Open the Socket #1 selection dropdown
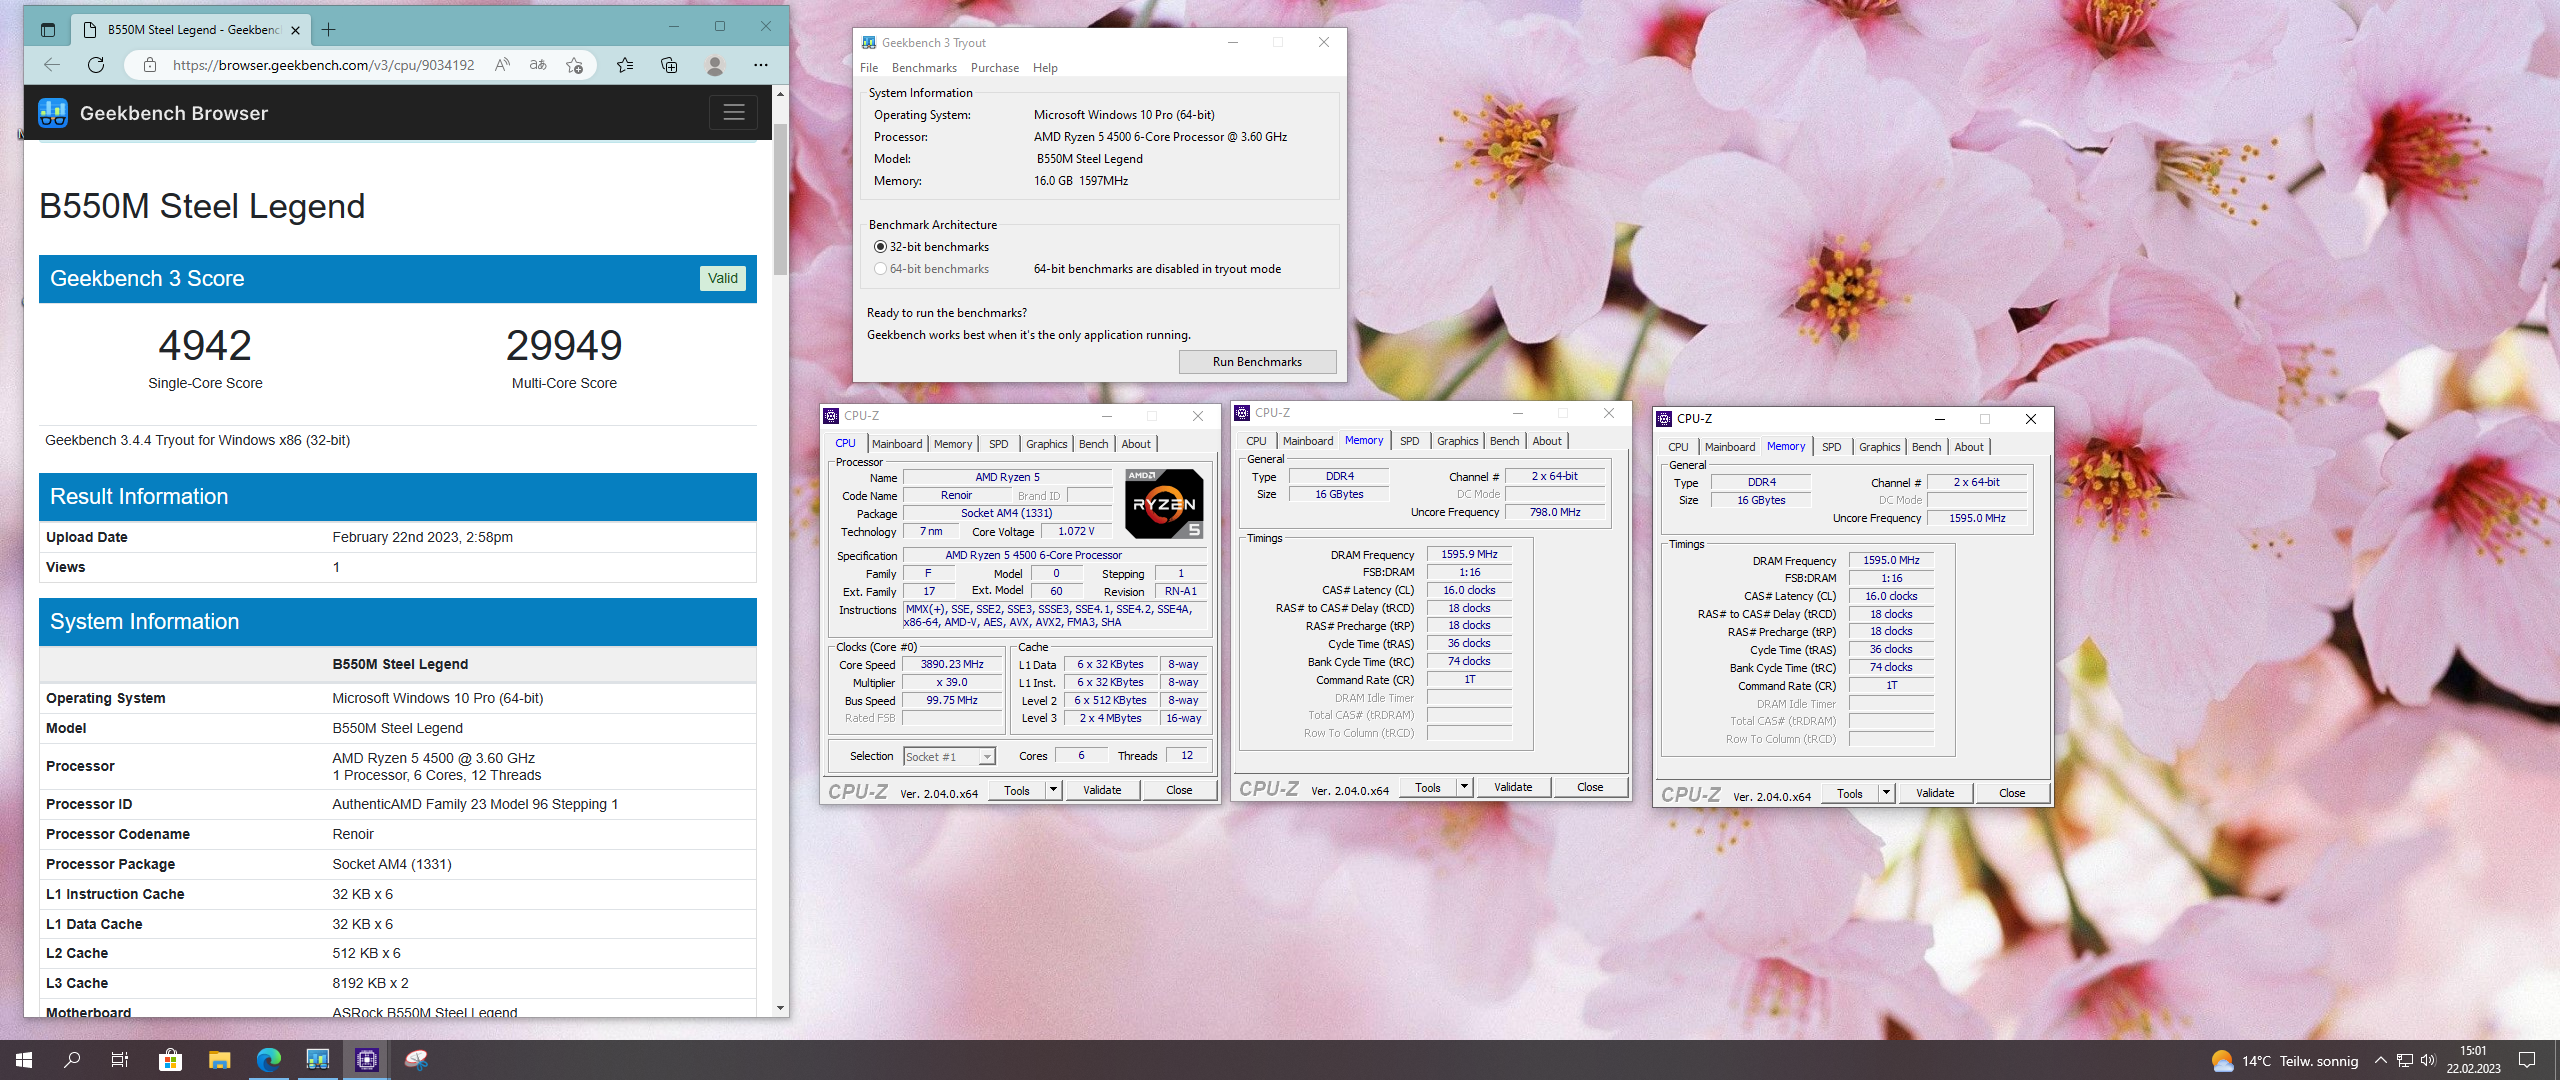 coord(949,757)
